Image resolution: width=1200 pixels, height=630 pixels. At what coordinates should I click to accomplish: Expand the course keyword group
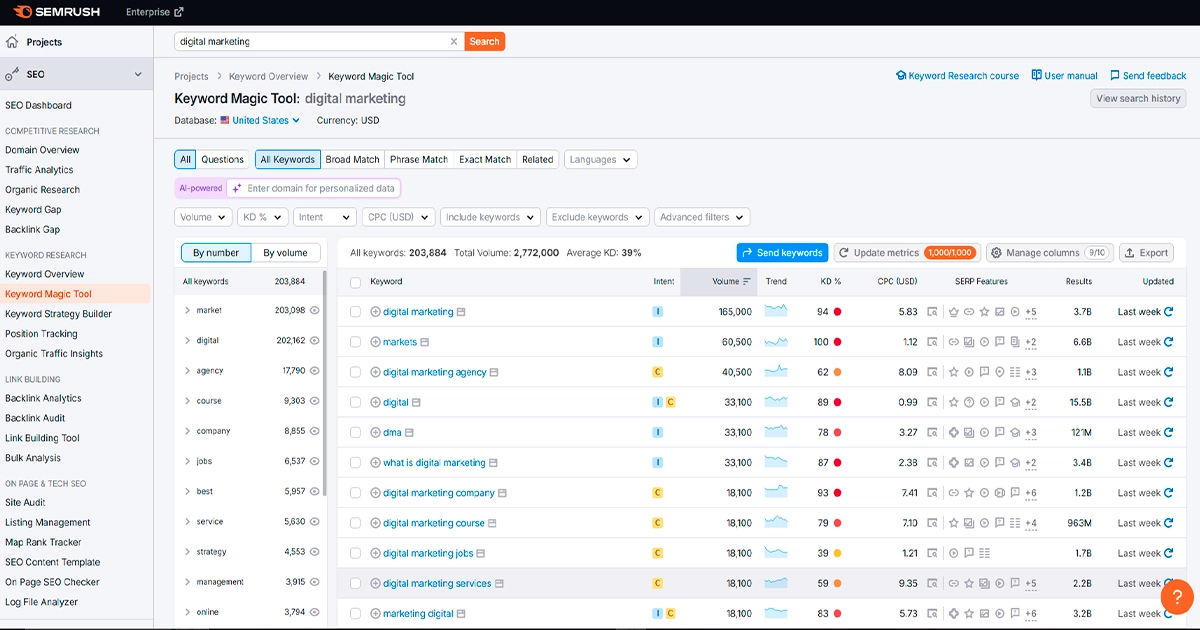(187, 401)
